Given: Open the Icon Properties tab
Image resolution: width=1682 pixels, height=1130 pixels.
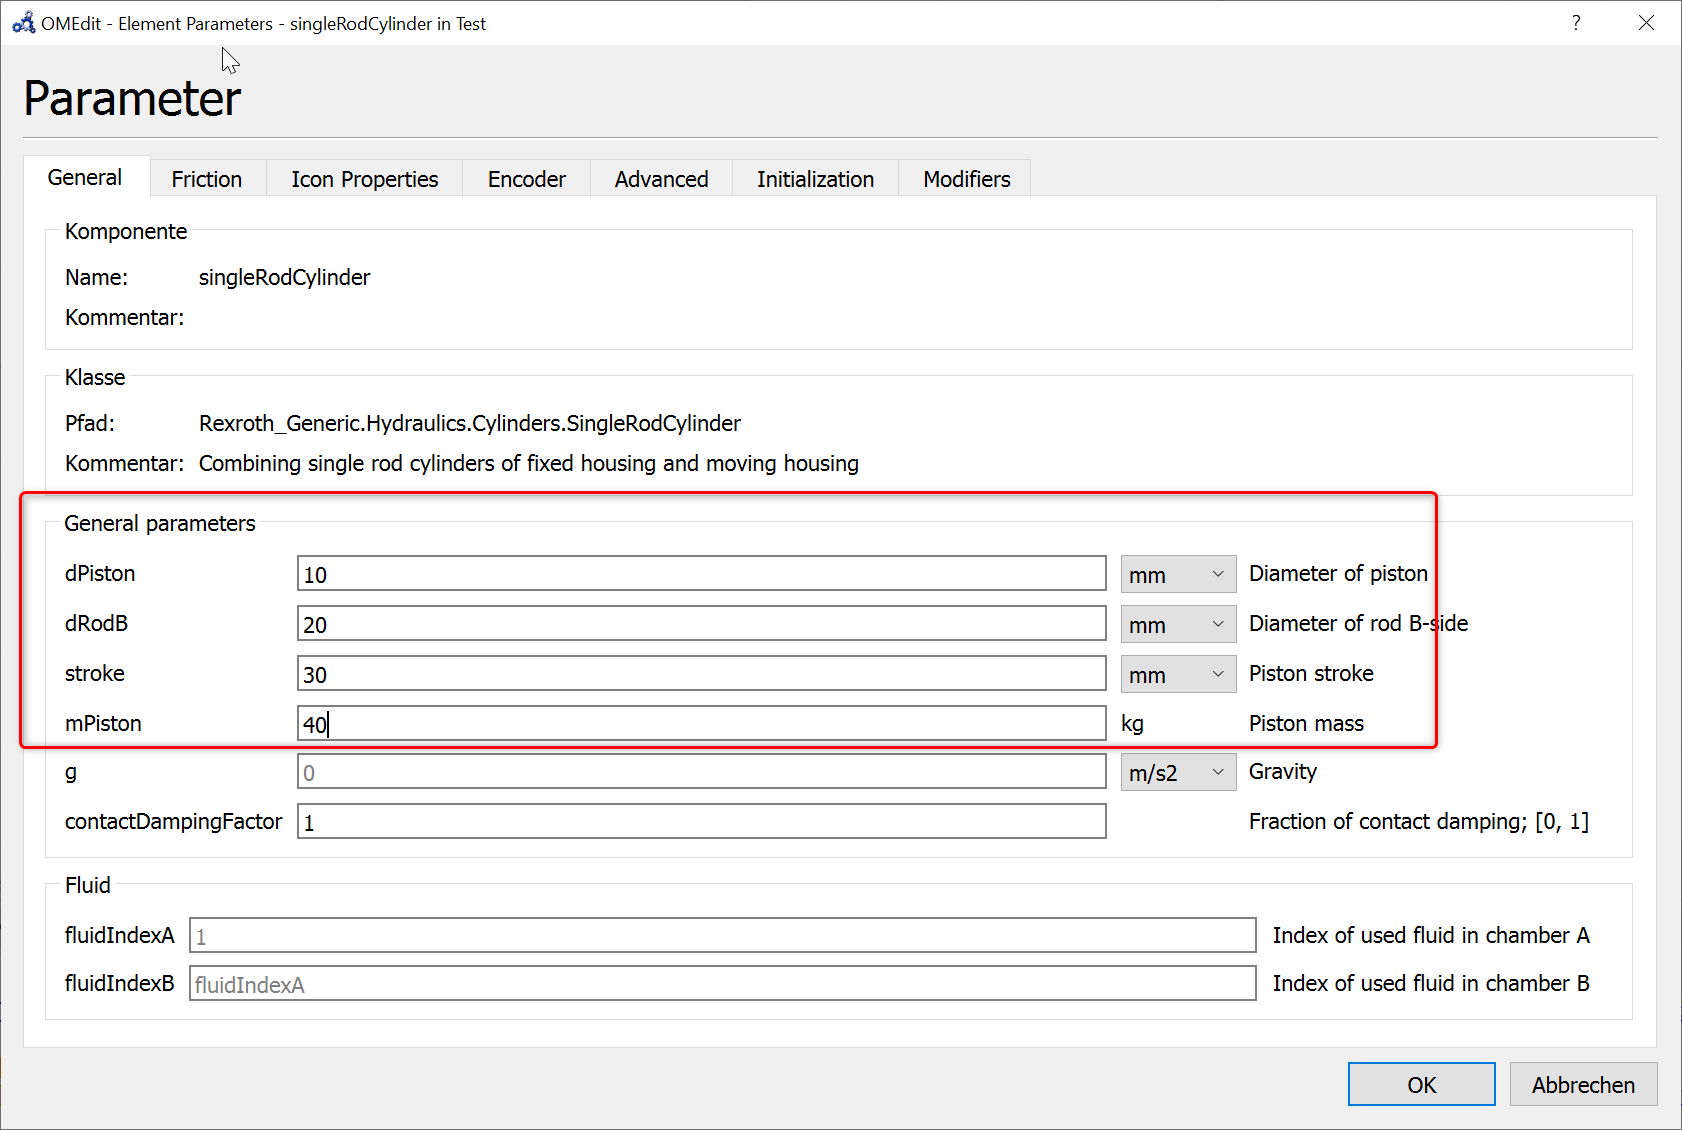Looking at the screenshot, I should (x=364, y=178).
